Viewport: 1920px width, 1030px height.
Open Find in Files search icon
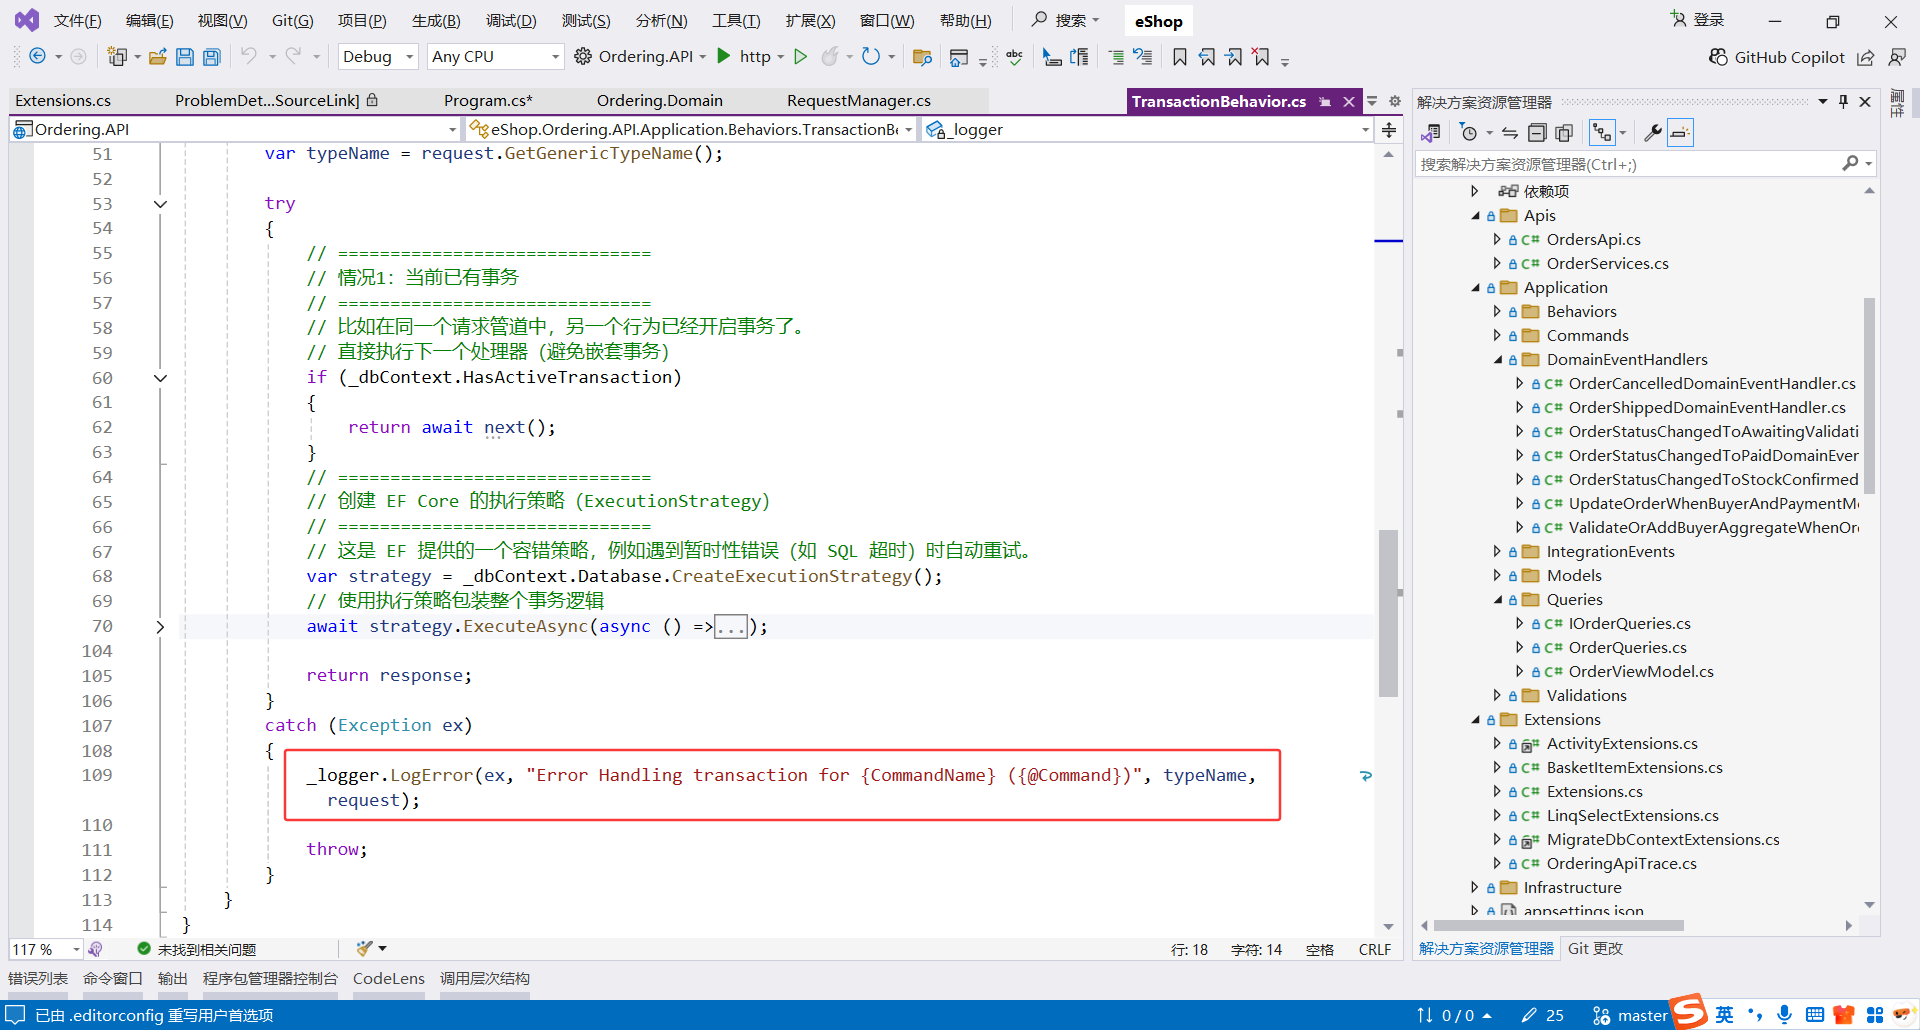click(923, 57)
